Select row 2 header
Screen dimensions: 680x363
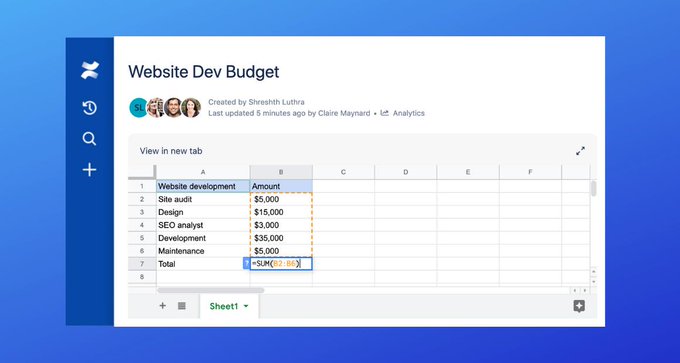(142, 199)
